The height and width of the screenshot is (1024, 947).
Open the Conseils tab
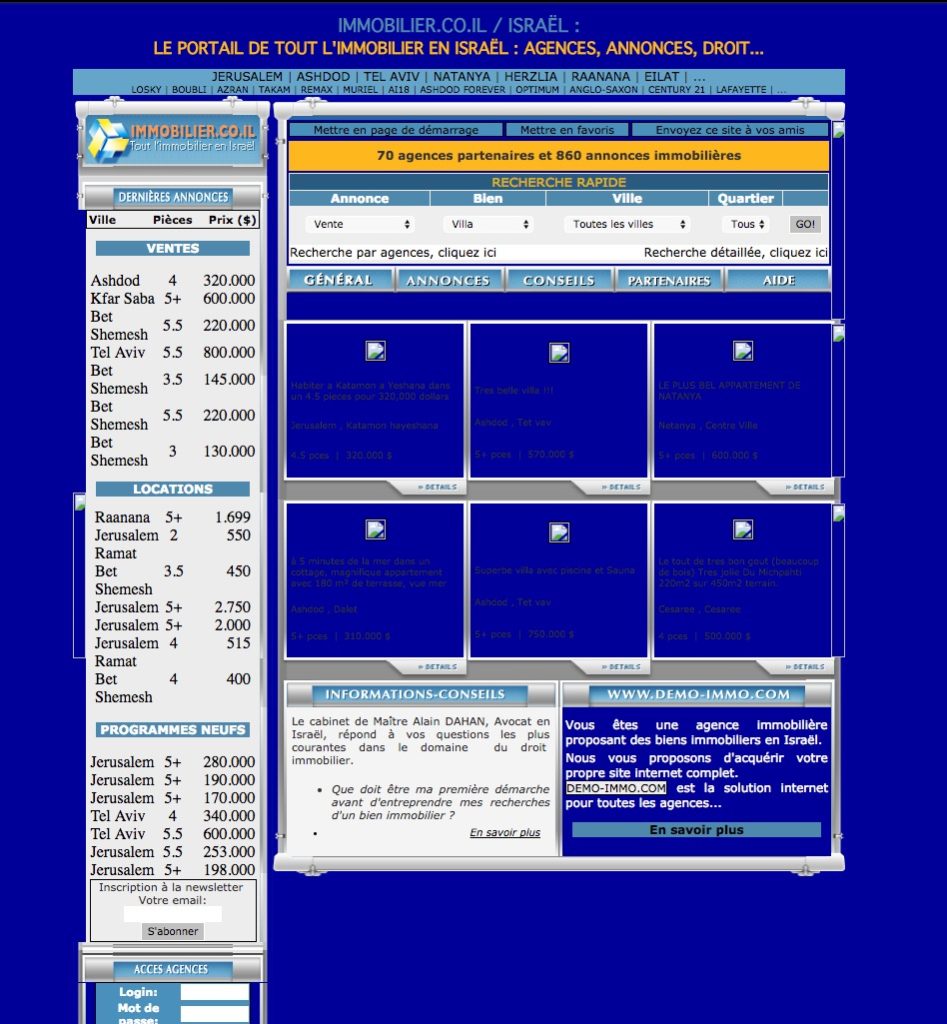[x=559, y=281]
